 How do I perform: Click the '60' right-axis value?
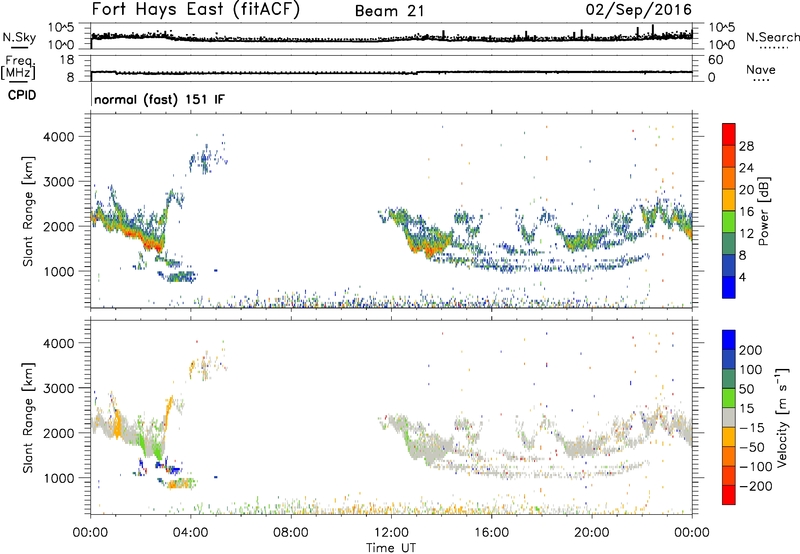715,60
